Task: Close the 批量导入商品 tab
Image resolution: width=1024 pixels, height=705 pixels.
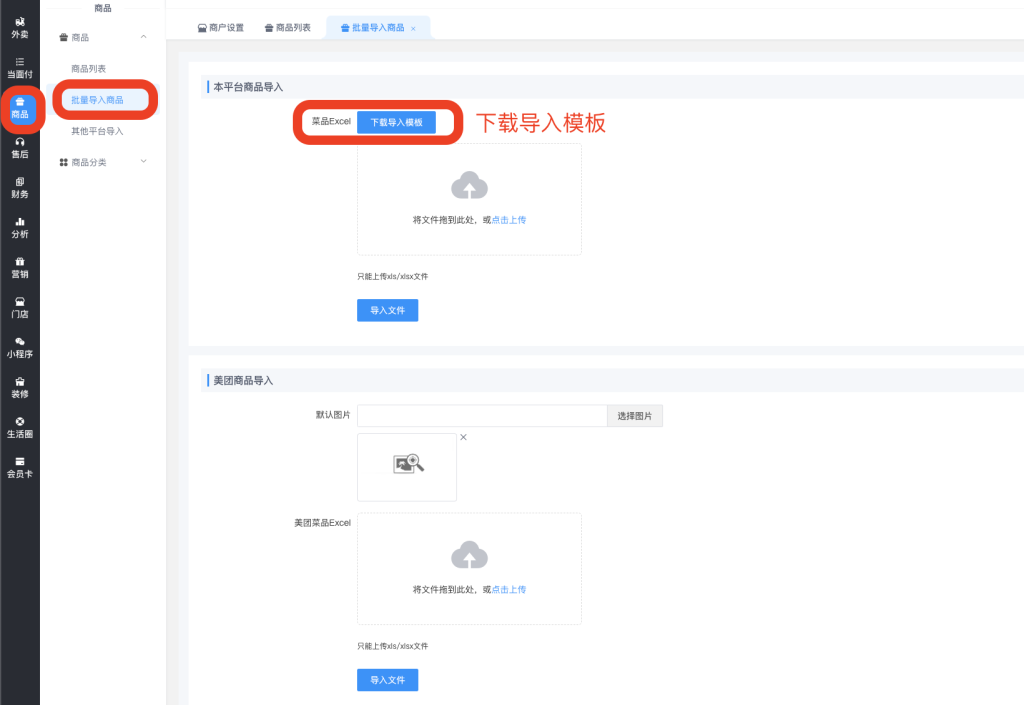Action: pos(413,29)
